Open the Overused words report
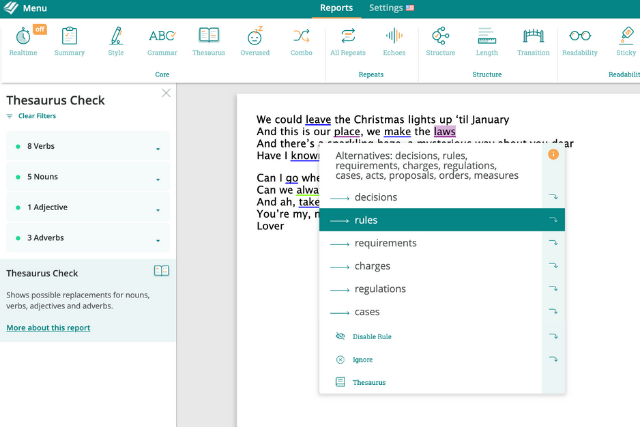The height and width of the screenshot is (427, 640). coord(255,41)
